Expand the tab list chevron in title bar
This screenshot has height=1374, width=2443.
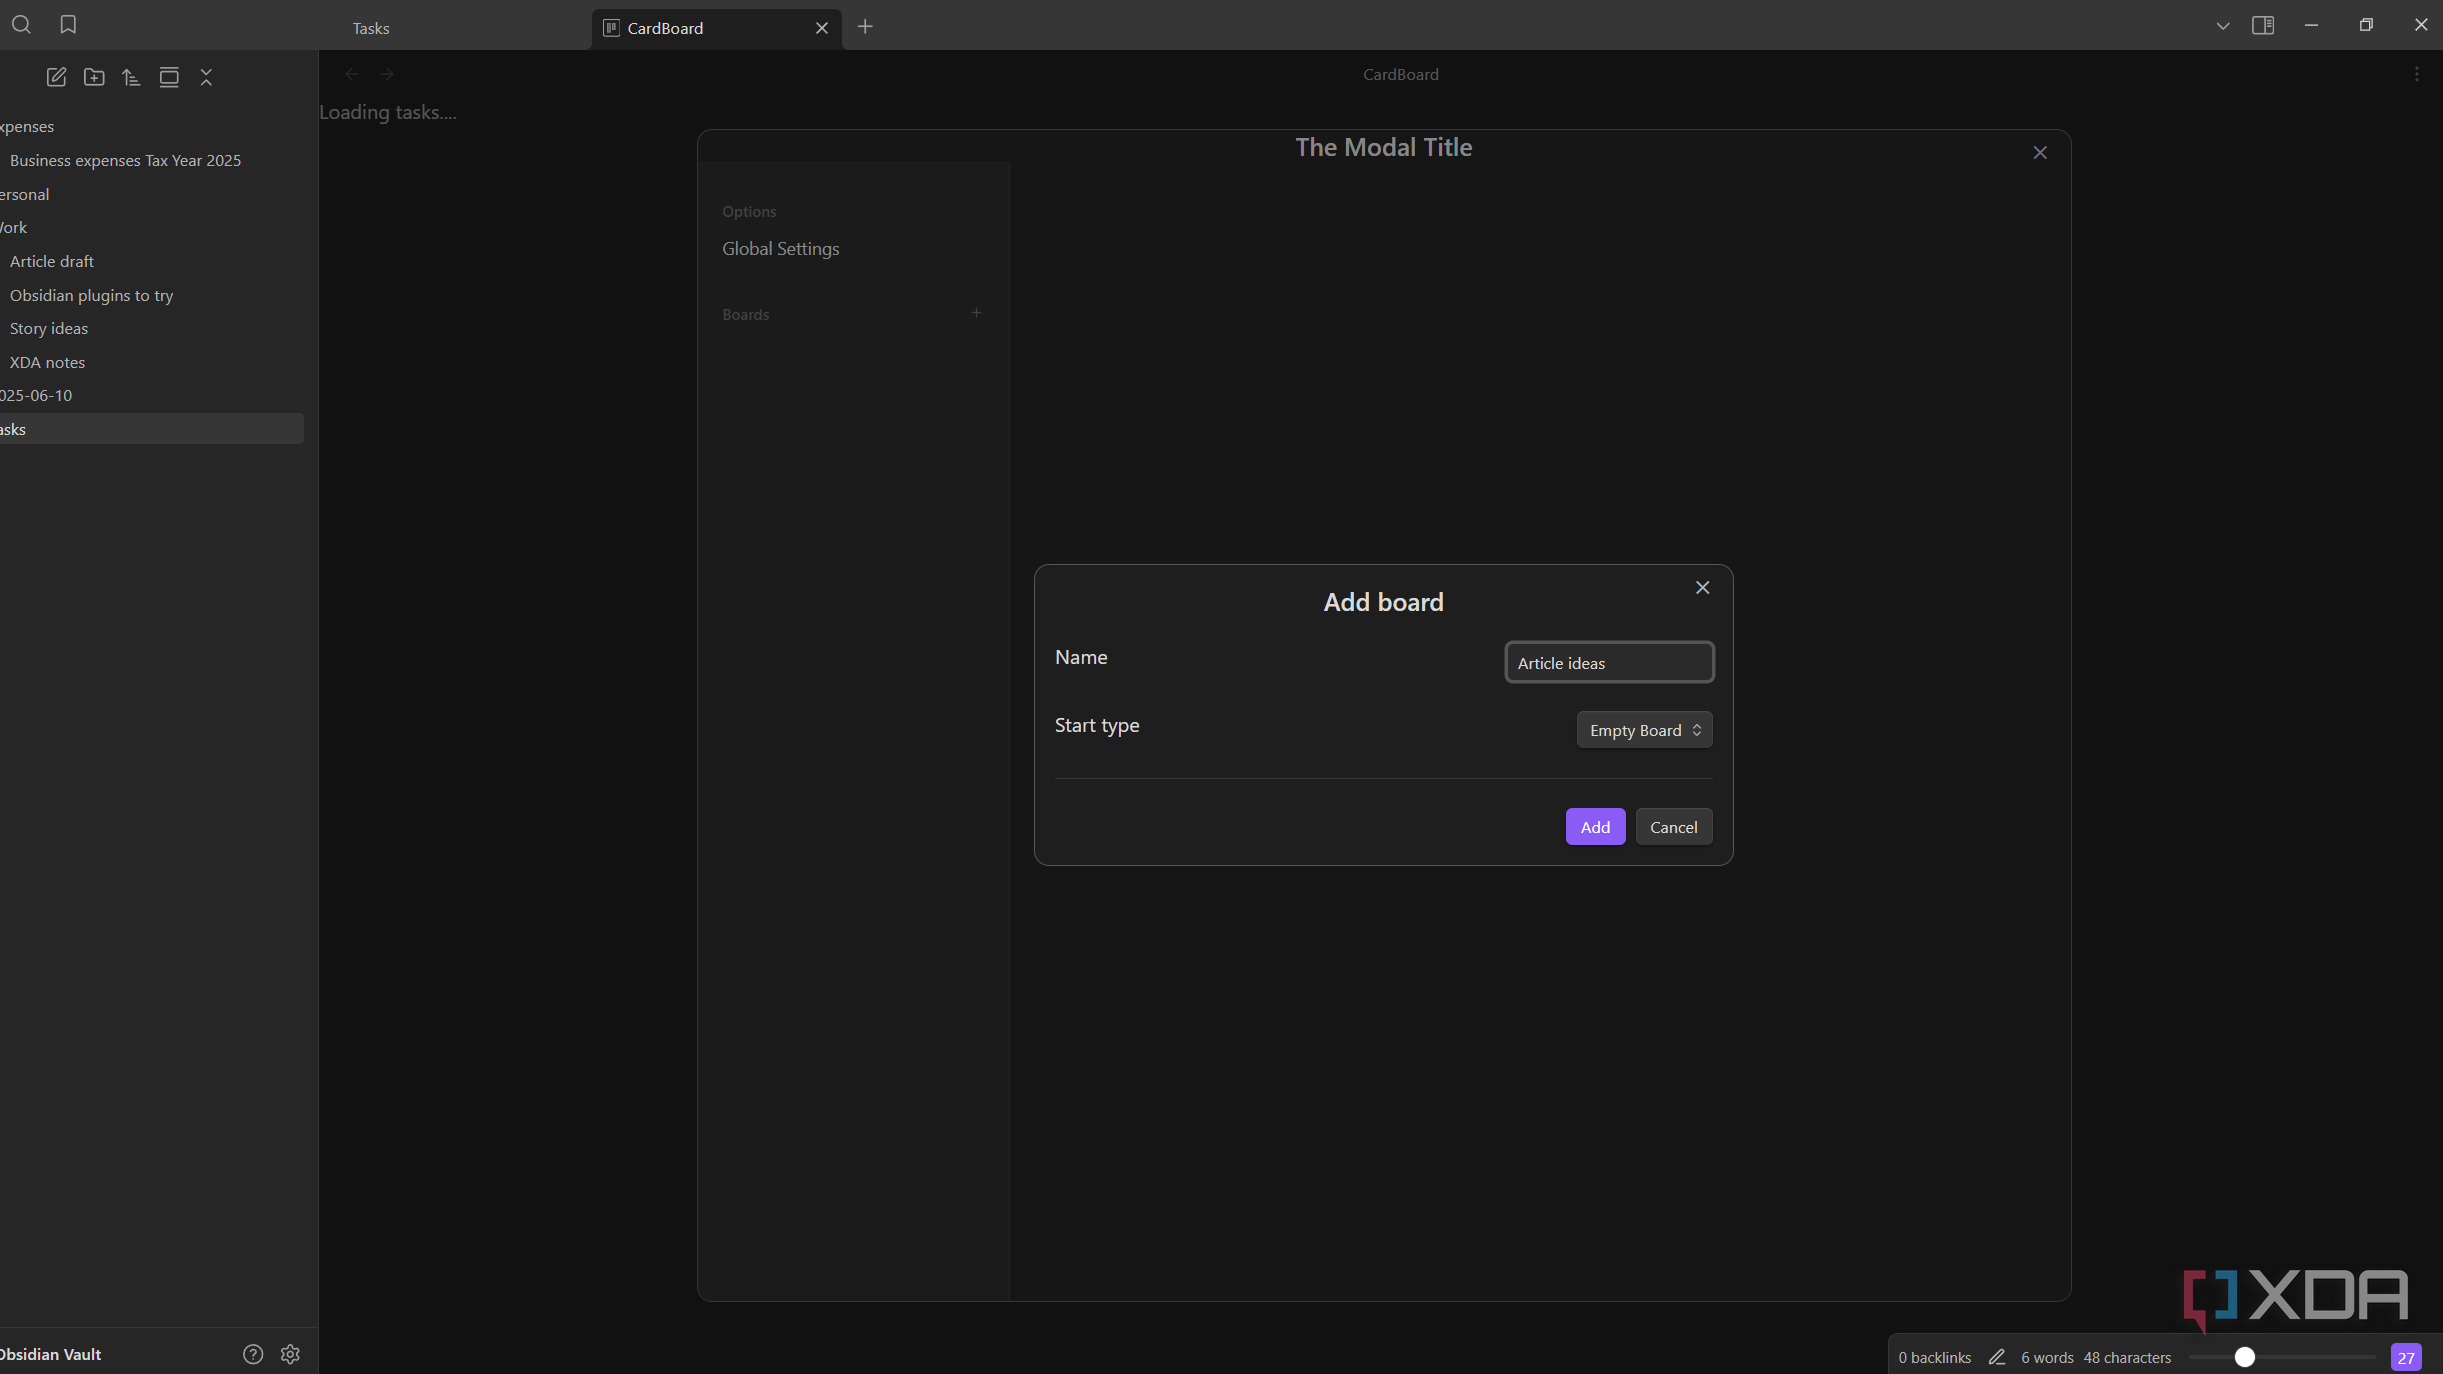[x=2222, y=26]
